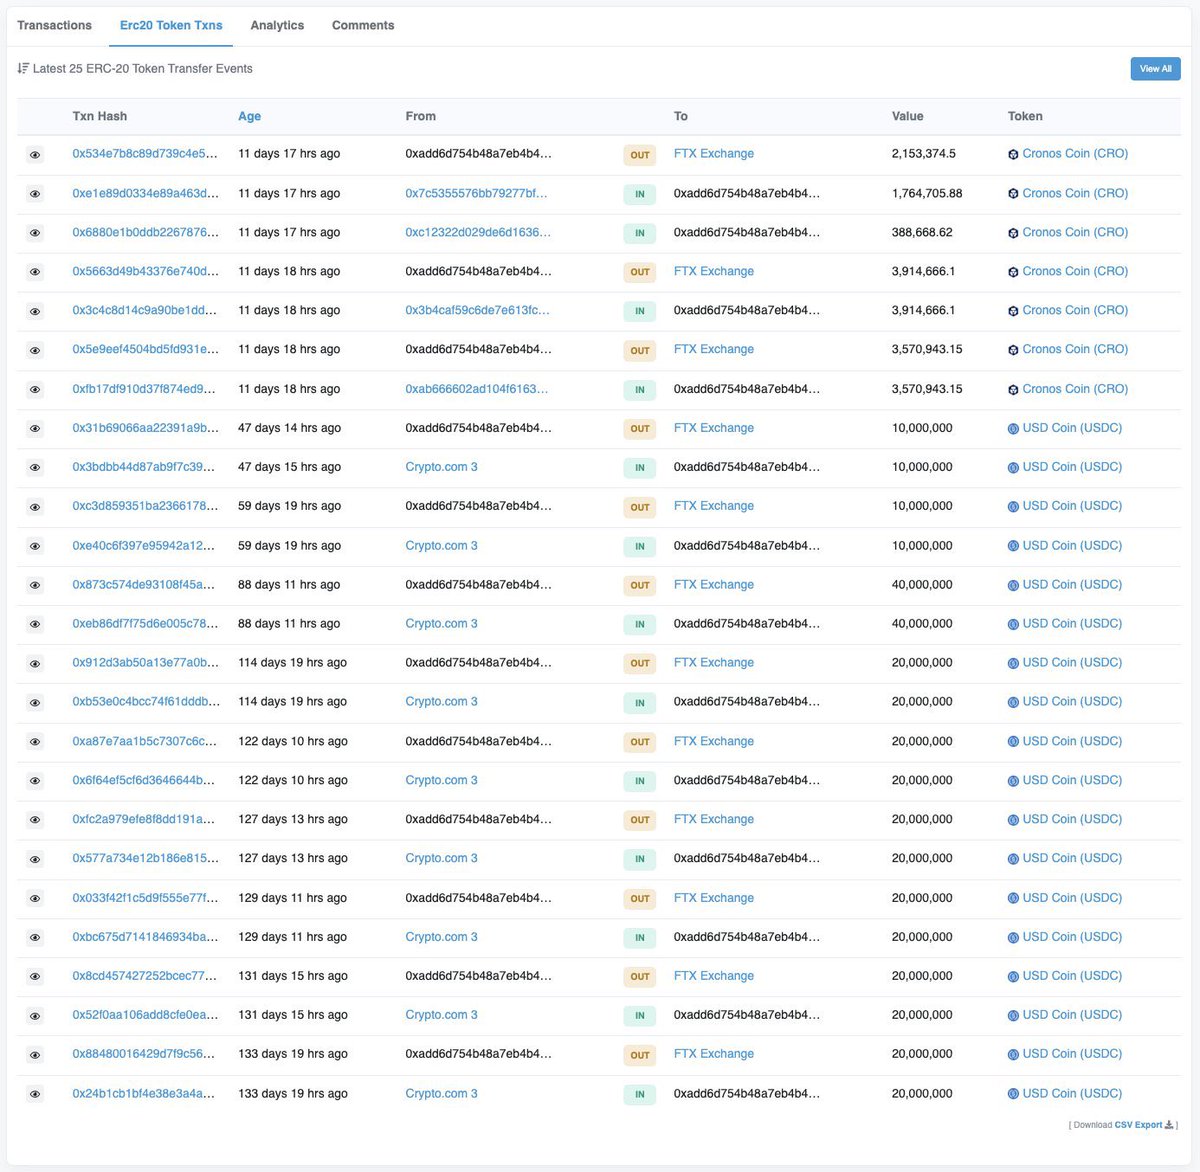Click eye icon for 0x577a734e12b186e815 row
The width and height of the screenshot is (1200, 1172).
click(x=35, y=859)
